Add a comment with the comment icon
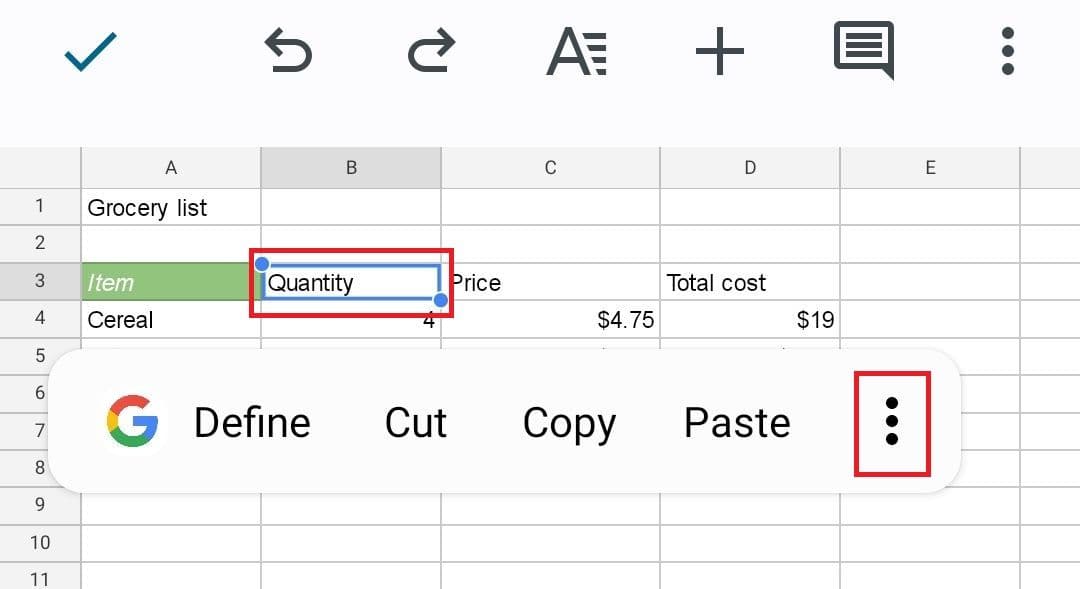The height and width of the screenshot is (589, 1080). pos(864,50)
